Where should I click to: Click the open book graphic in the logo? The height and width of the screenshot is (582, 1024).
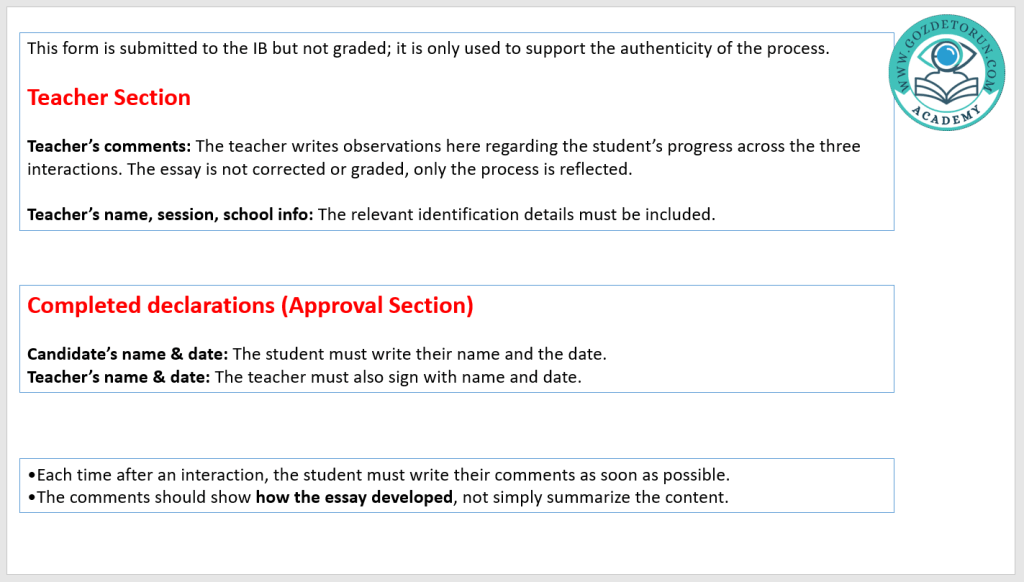[x=946, y=92]
